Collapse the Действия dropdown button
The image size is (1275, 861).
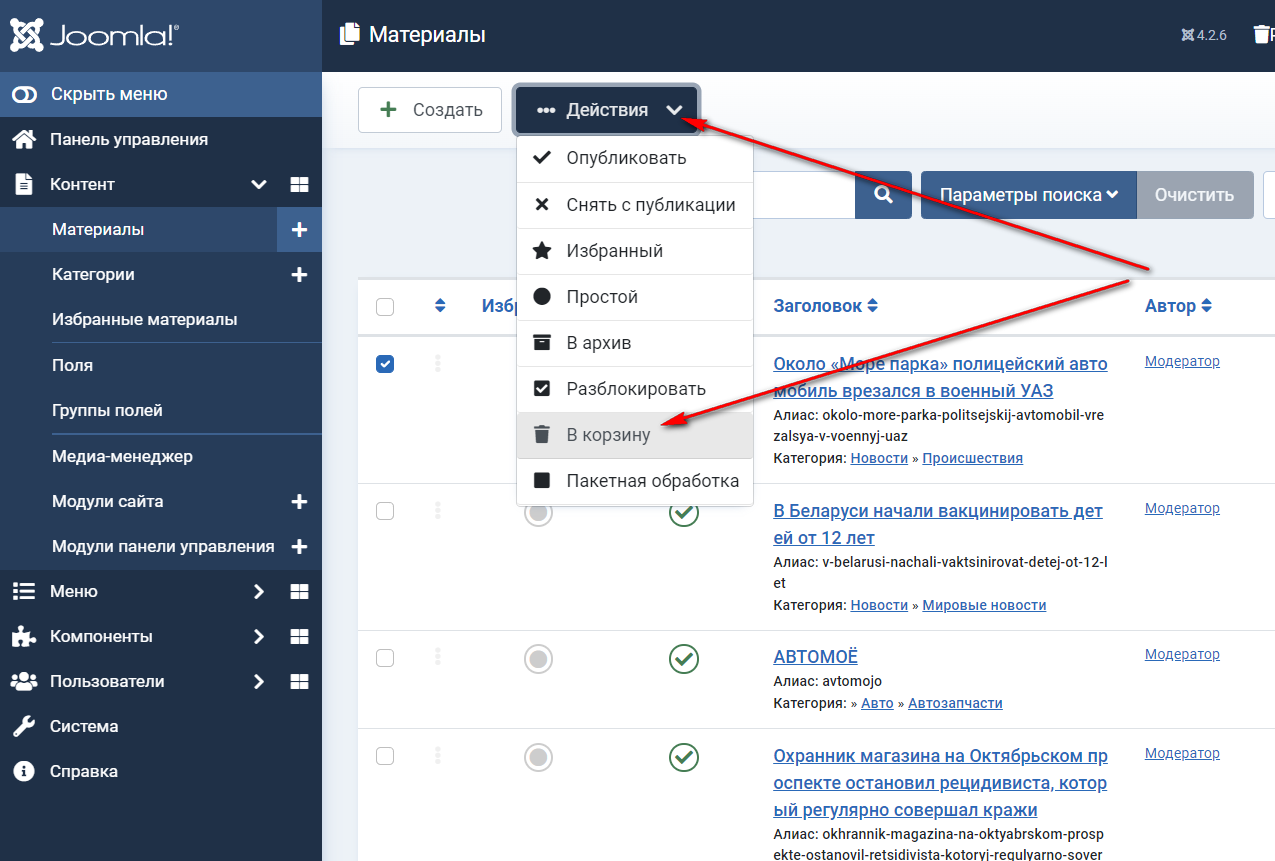pos(607,110)
